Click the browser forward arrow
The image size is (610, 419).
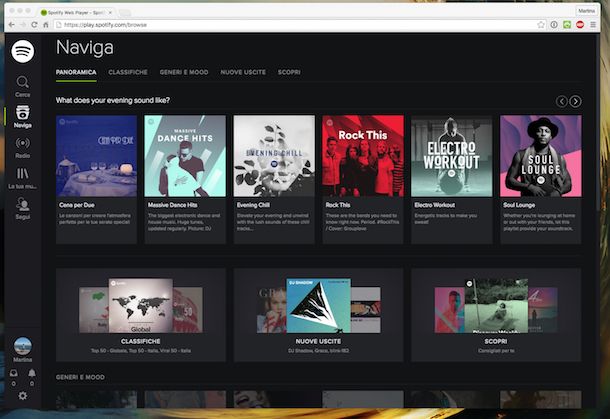[x=23, y=25]
